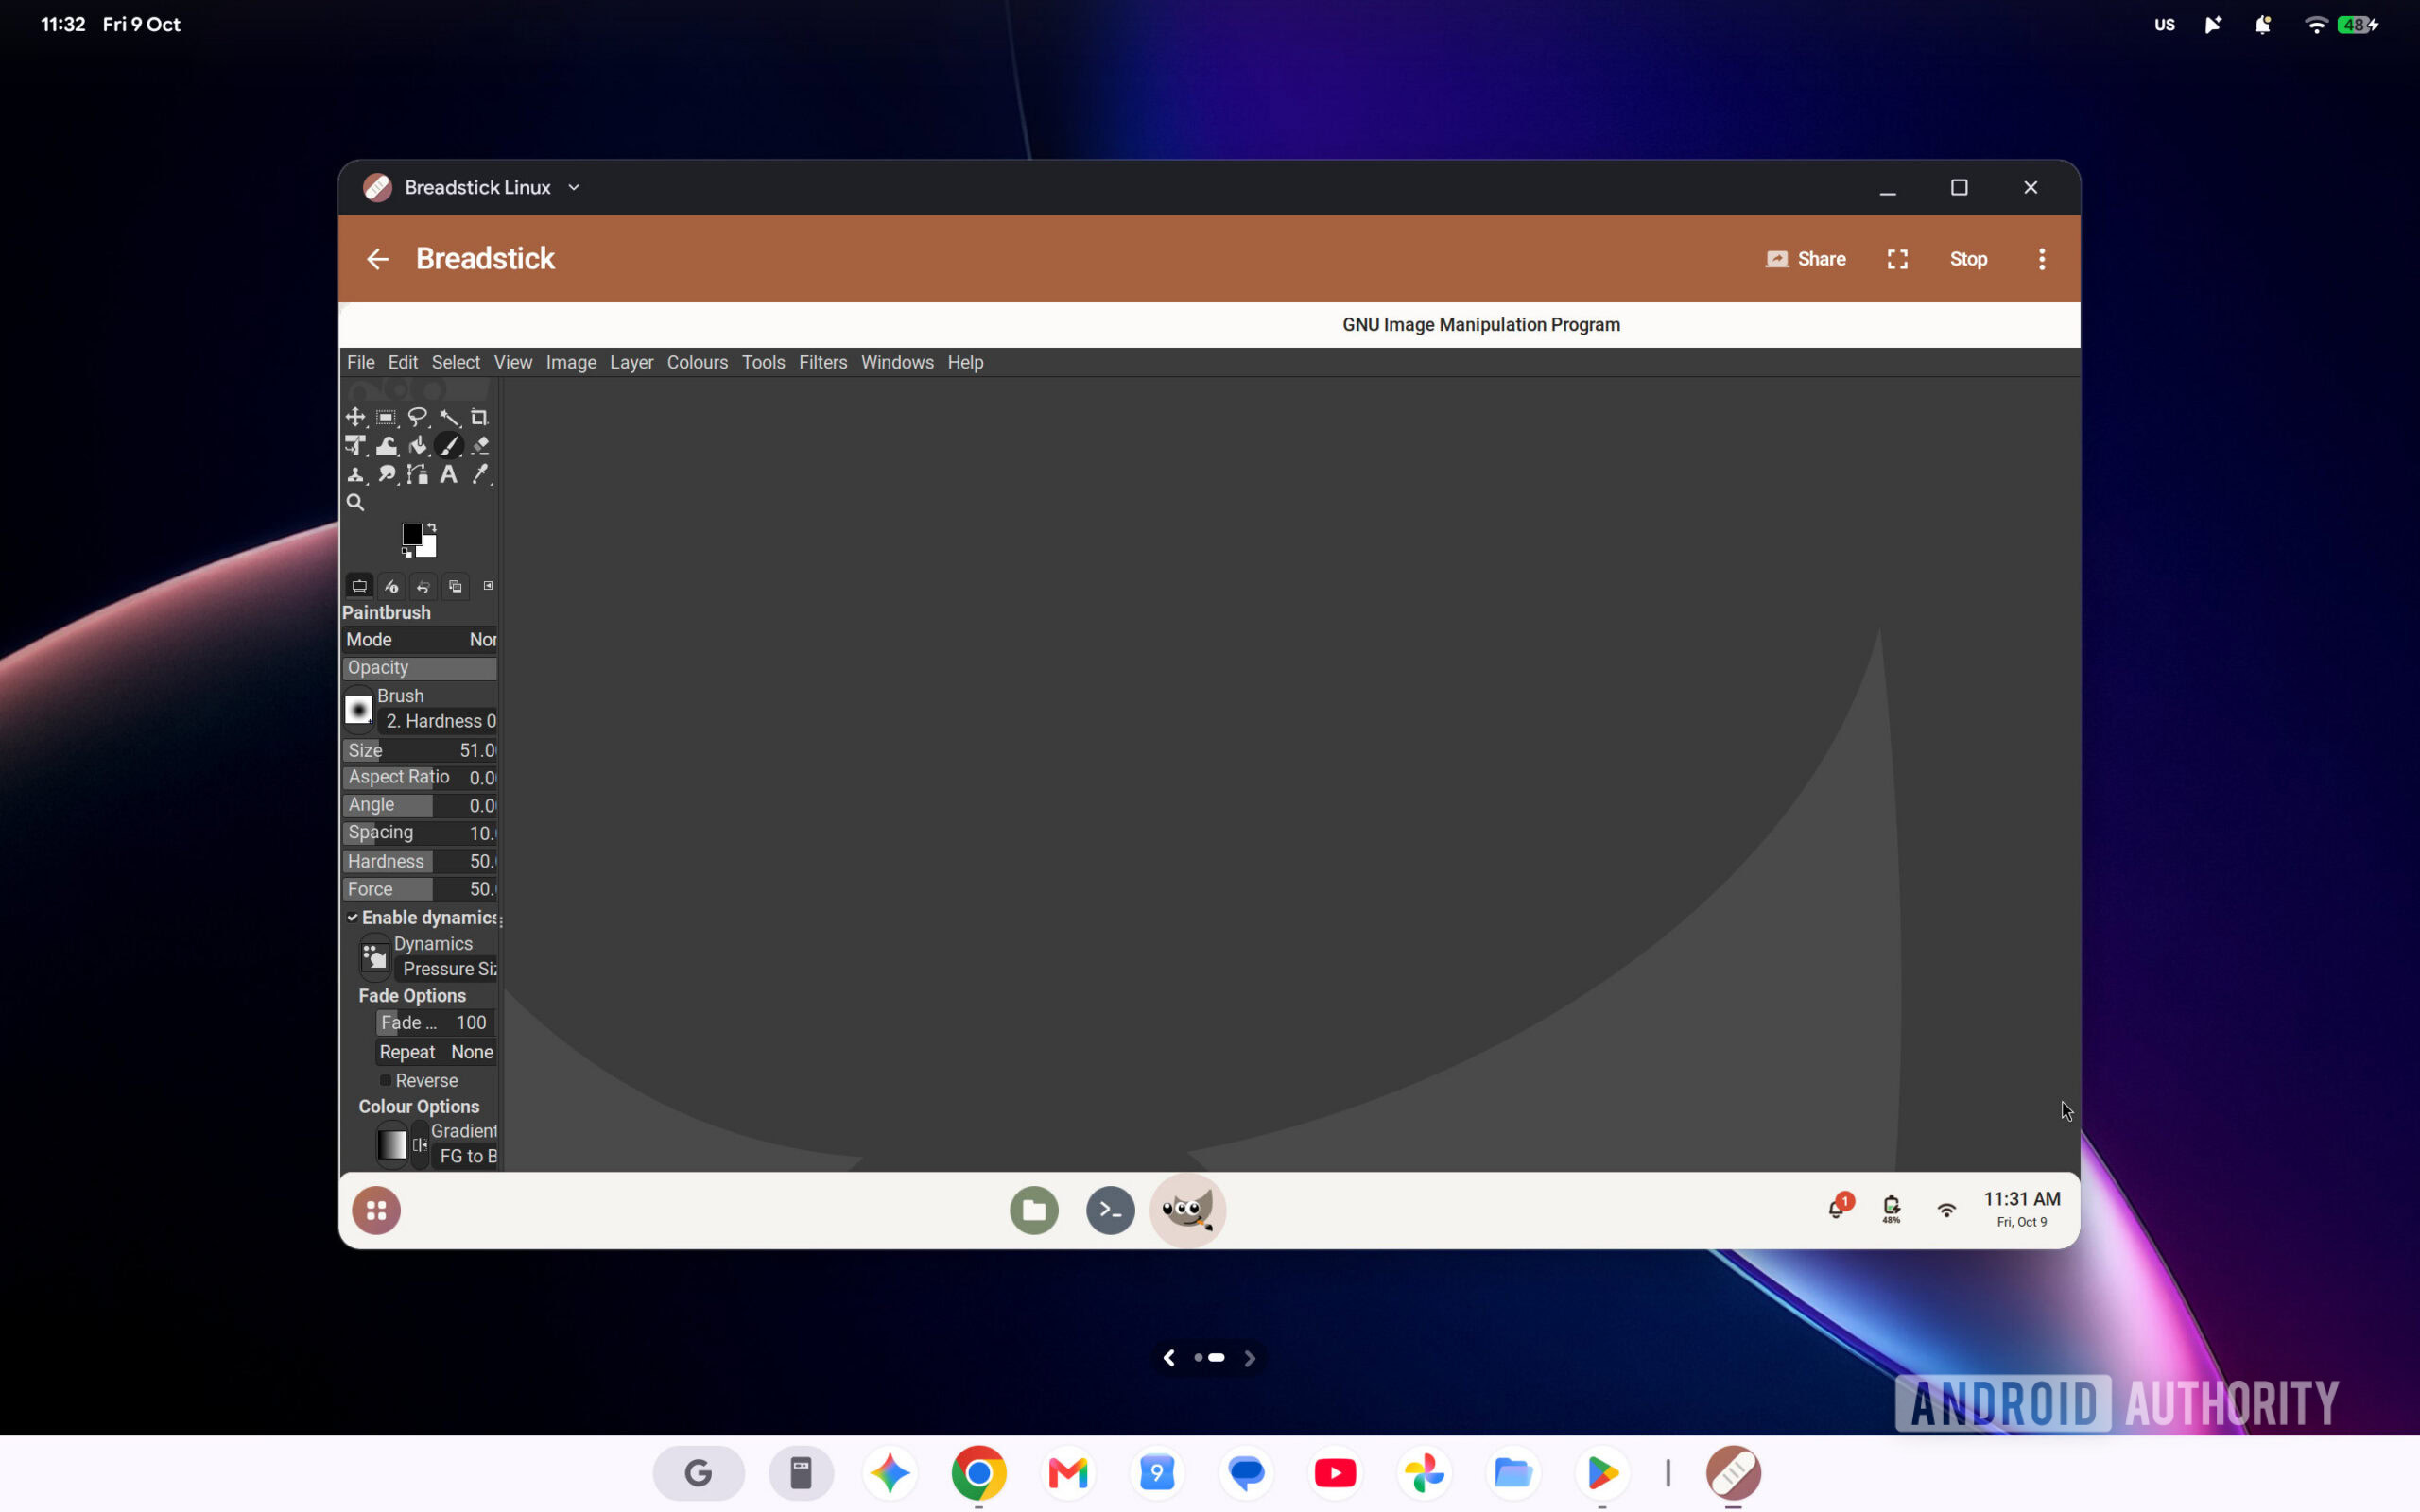Click the brush preview thumbnail

click(358, 710)
